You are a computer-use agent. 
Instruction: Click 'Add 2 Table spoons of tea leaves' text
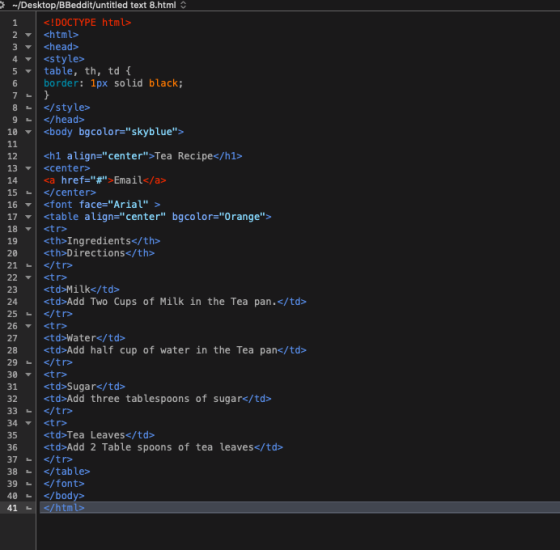click(x=160, y=448)
